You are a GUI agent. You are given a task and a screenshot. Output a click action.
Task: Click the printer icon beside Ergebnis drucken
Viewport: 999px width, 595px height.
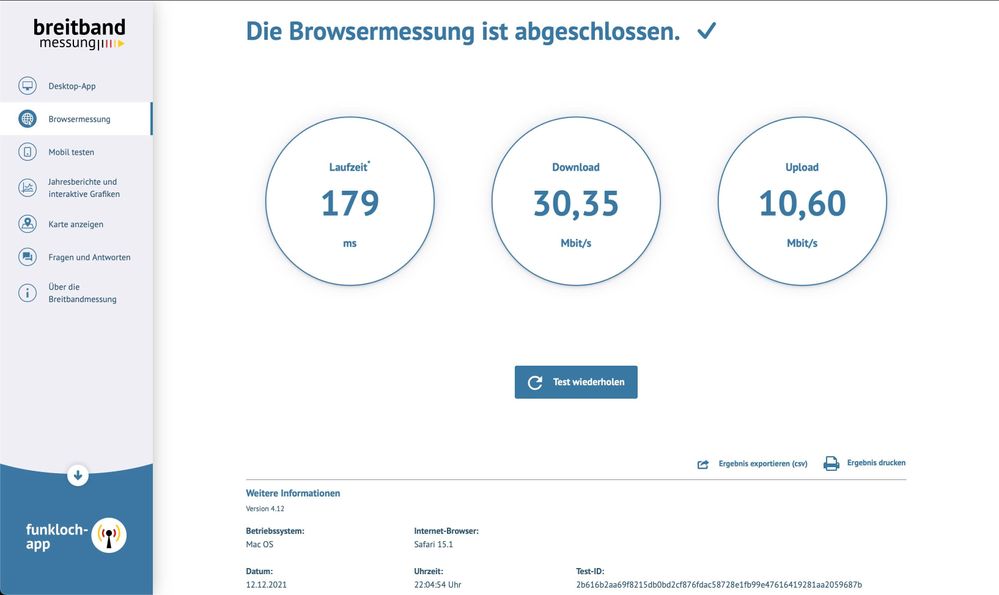[830, 462]
